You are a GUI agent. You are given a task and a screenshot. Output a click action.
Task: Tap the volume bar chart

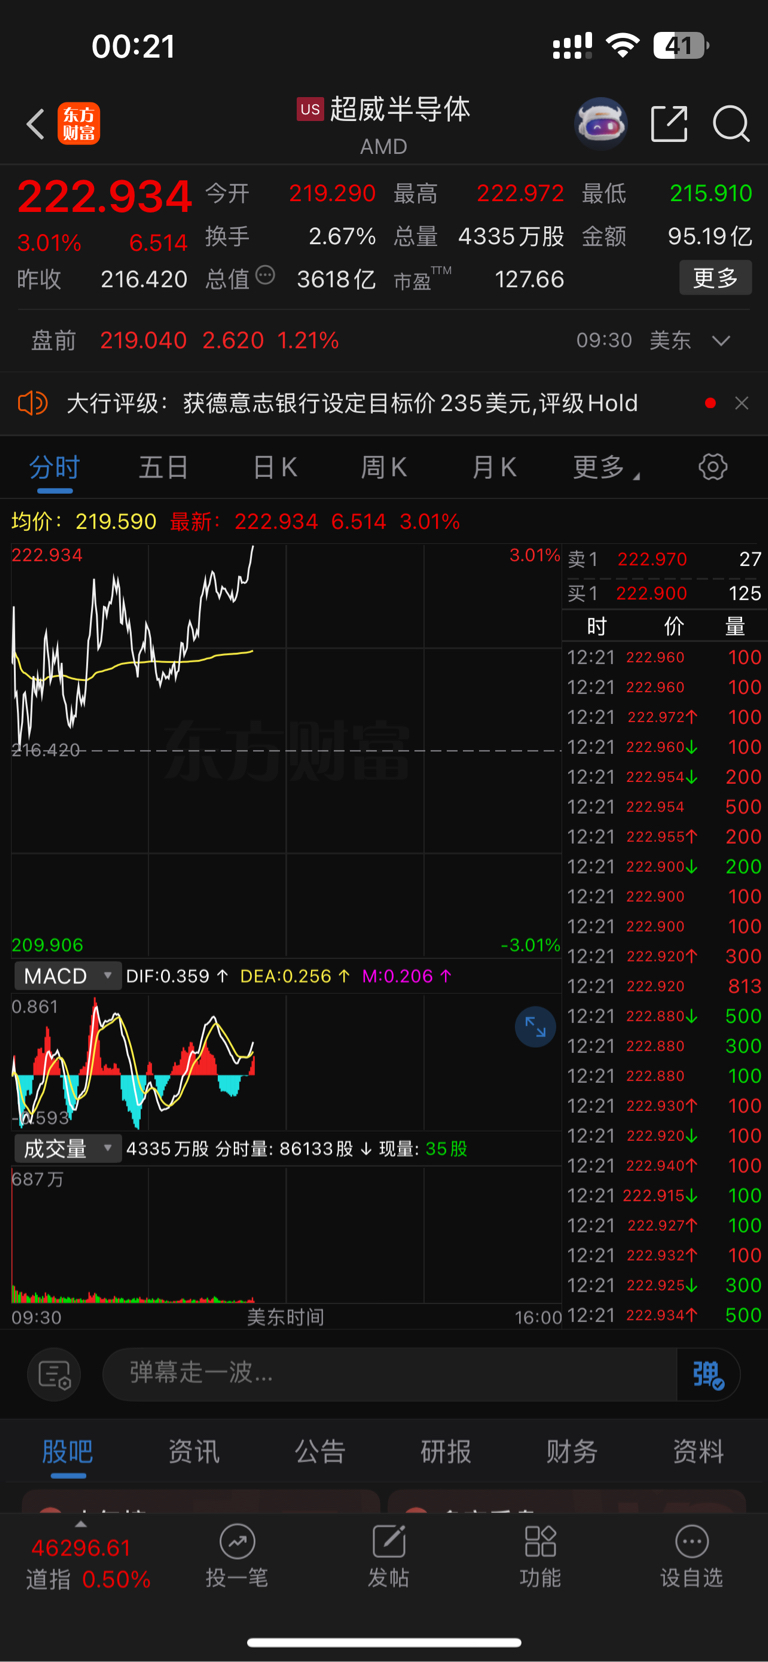pyautogui.click(x=286, y=1235)
